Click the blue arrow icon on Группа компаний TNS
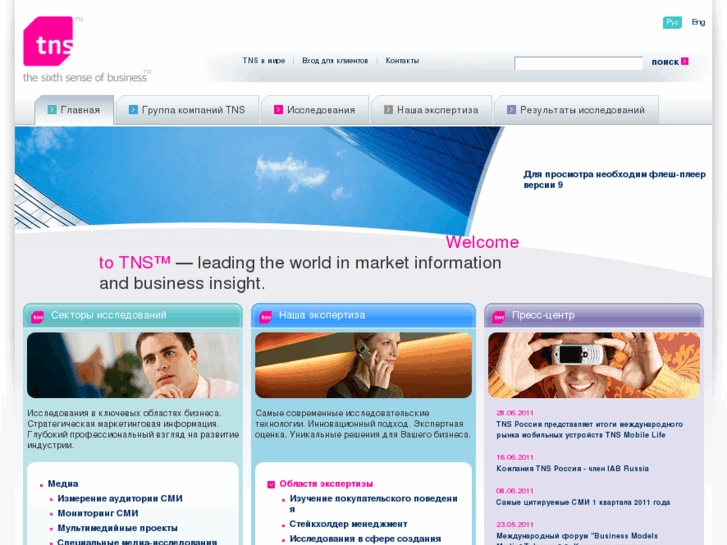Image resolution: width=727 pixels, height=545 pixels. pyautogui.click(x=133, y=109)
